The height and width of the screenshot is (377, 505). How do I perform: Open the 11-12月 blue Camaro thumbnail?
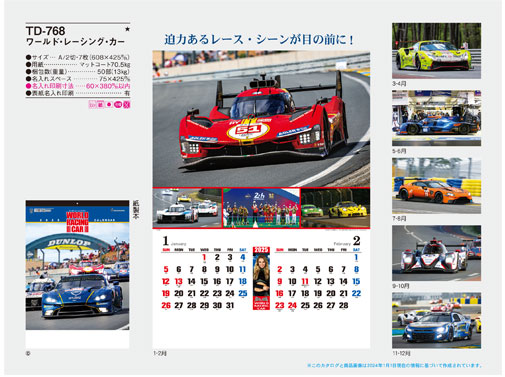click(x=436, y=321)
